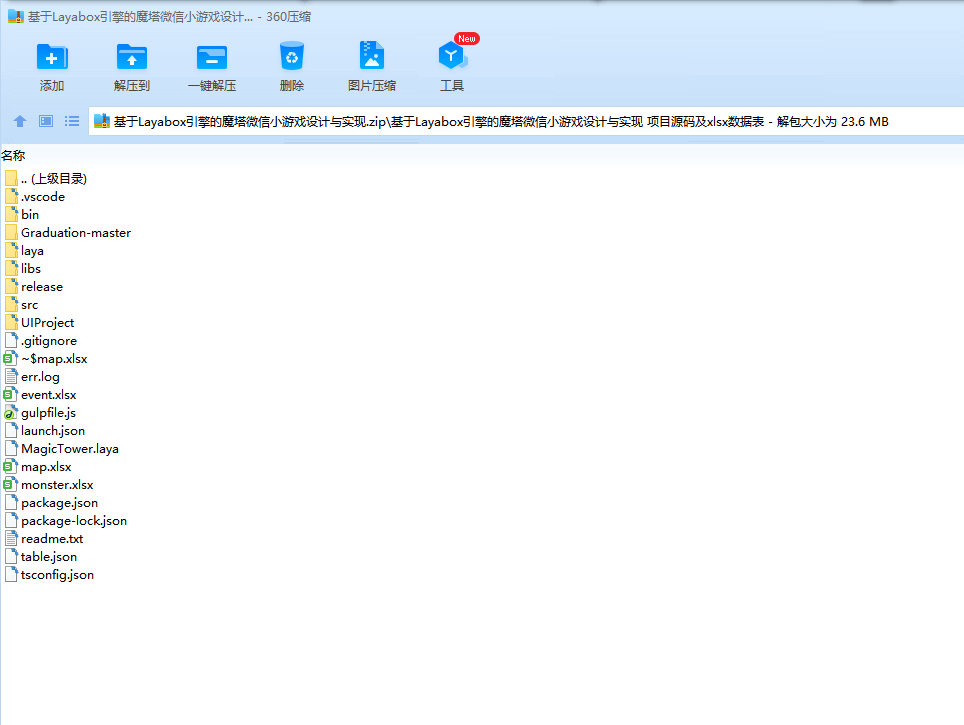Select the UIProject folder
This screenshot has width=964, height=725.
(x=39, y=323)
